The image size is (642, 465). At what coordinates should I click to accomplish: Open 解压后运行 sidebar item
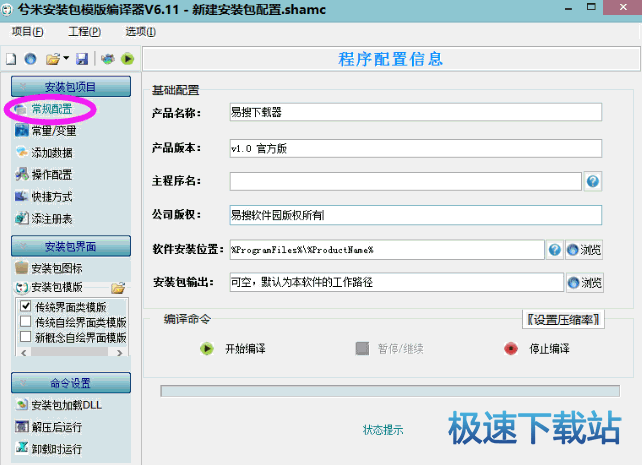49,427
